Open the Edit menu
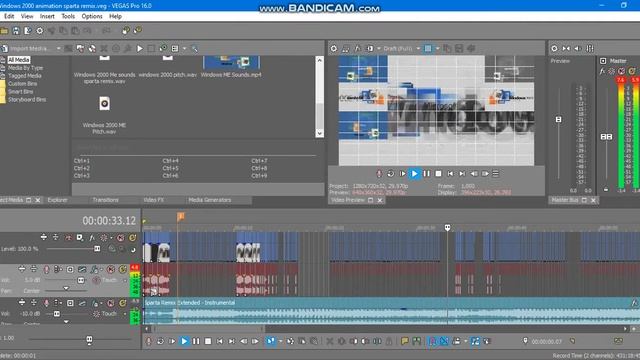Image resolution: width=640 pixels, height=360 pixels. [x=9, y=16]
